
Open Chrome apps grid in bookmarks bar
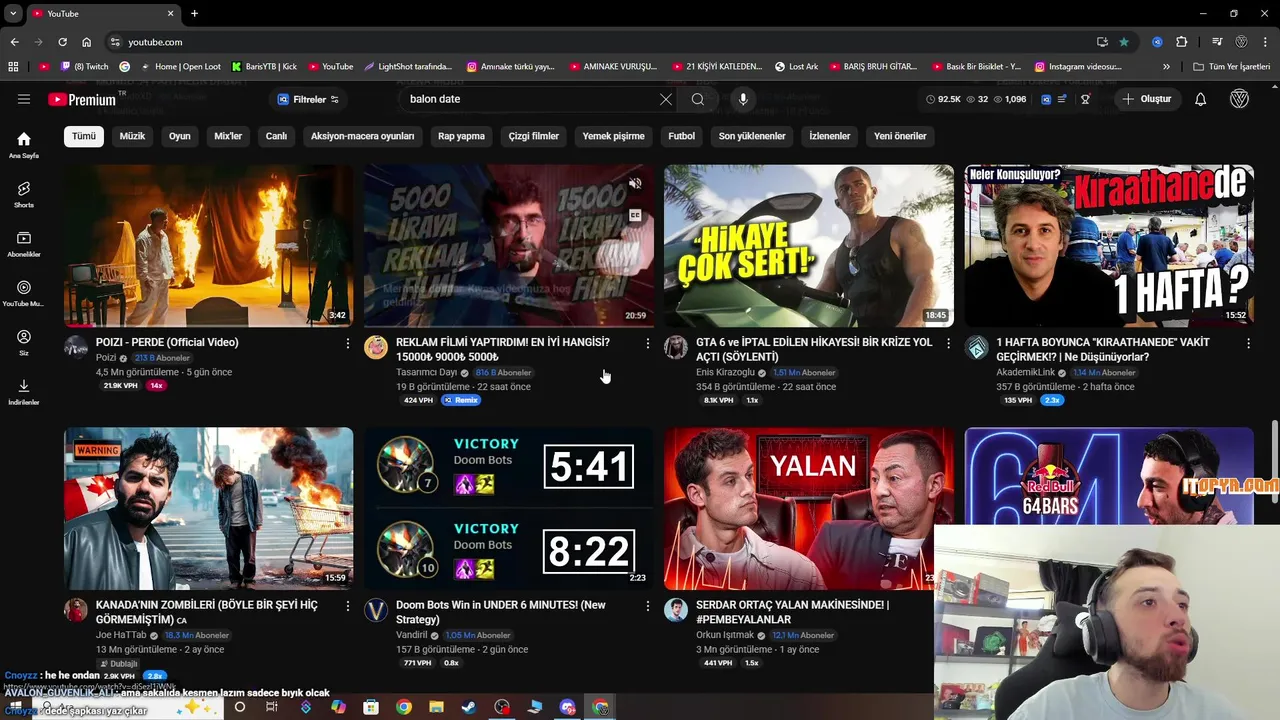13,67
